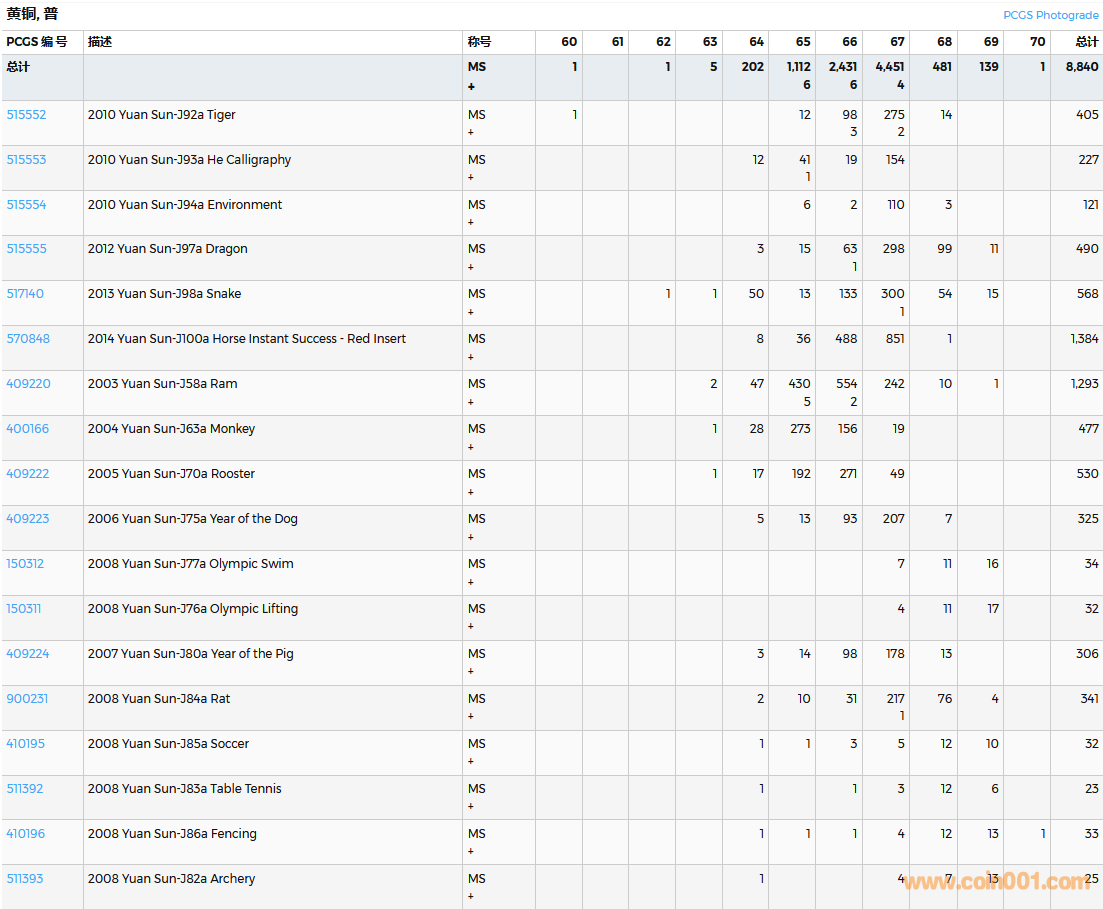Screen dimensions: 1103x909
Task: Click the 410195 Soccer coin link
Action: [x=25, y=744]
